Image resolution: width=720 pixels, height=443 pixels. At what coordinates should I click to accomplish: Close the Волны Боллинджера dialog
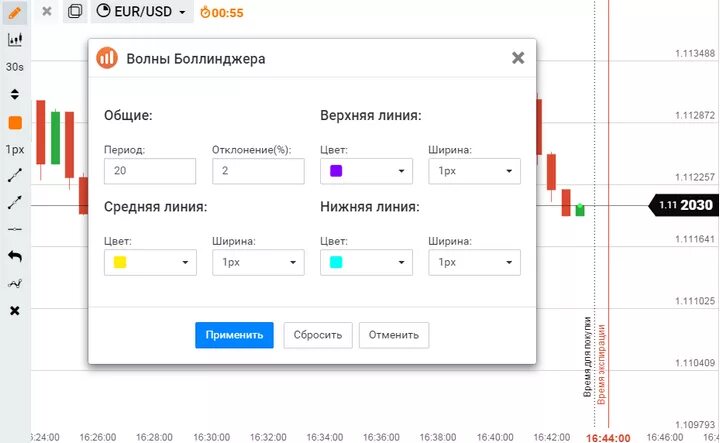[518, 58]
